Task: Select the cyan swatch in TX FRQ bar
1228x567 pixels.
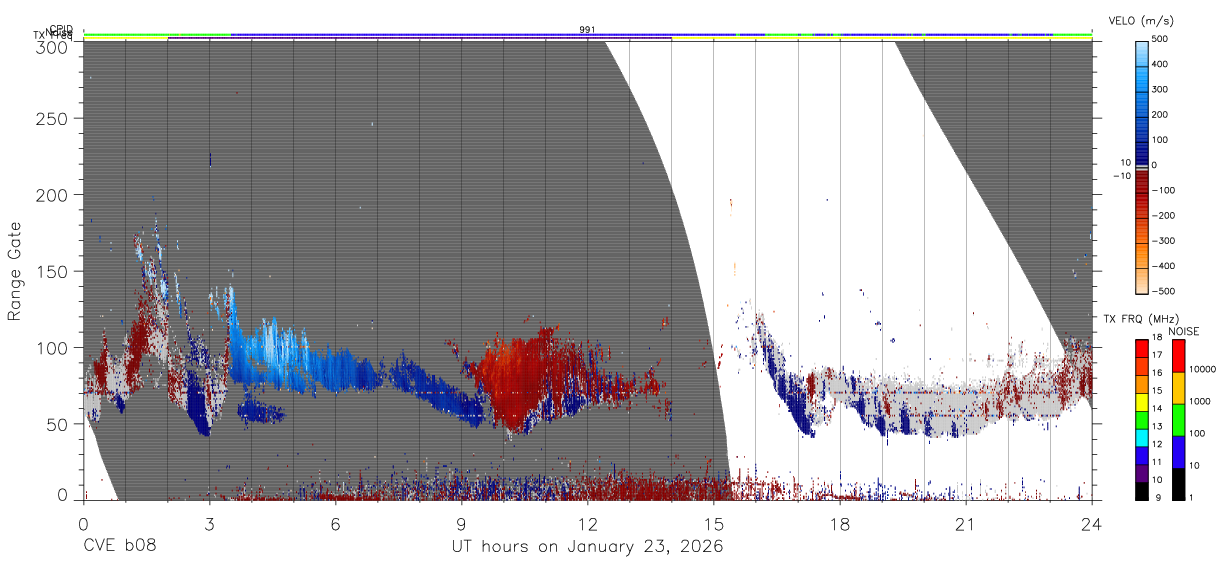Action: pos(1141,436)
